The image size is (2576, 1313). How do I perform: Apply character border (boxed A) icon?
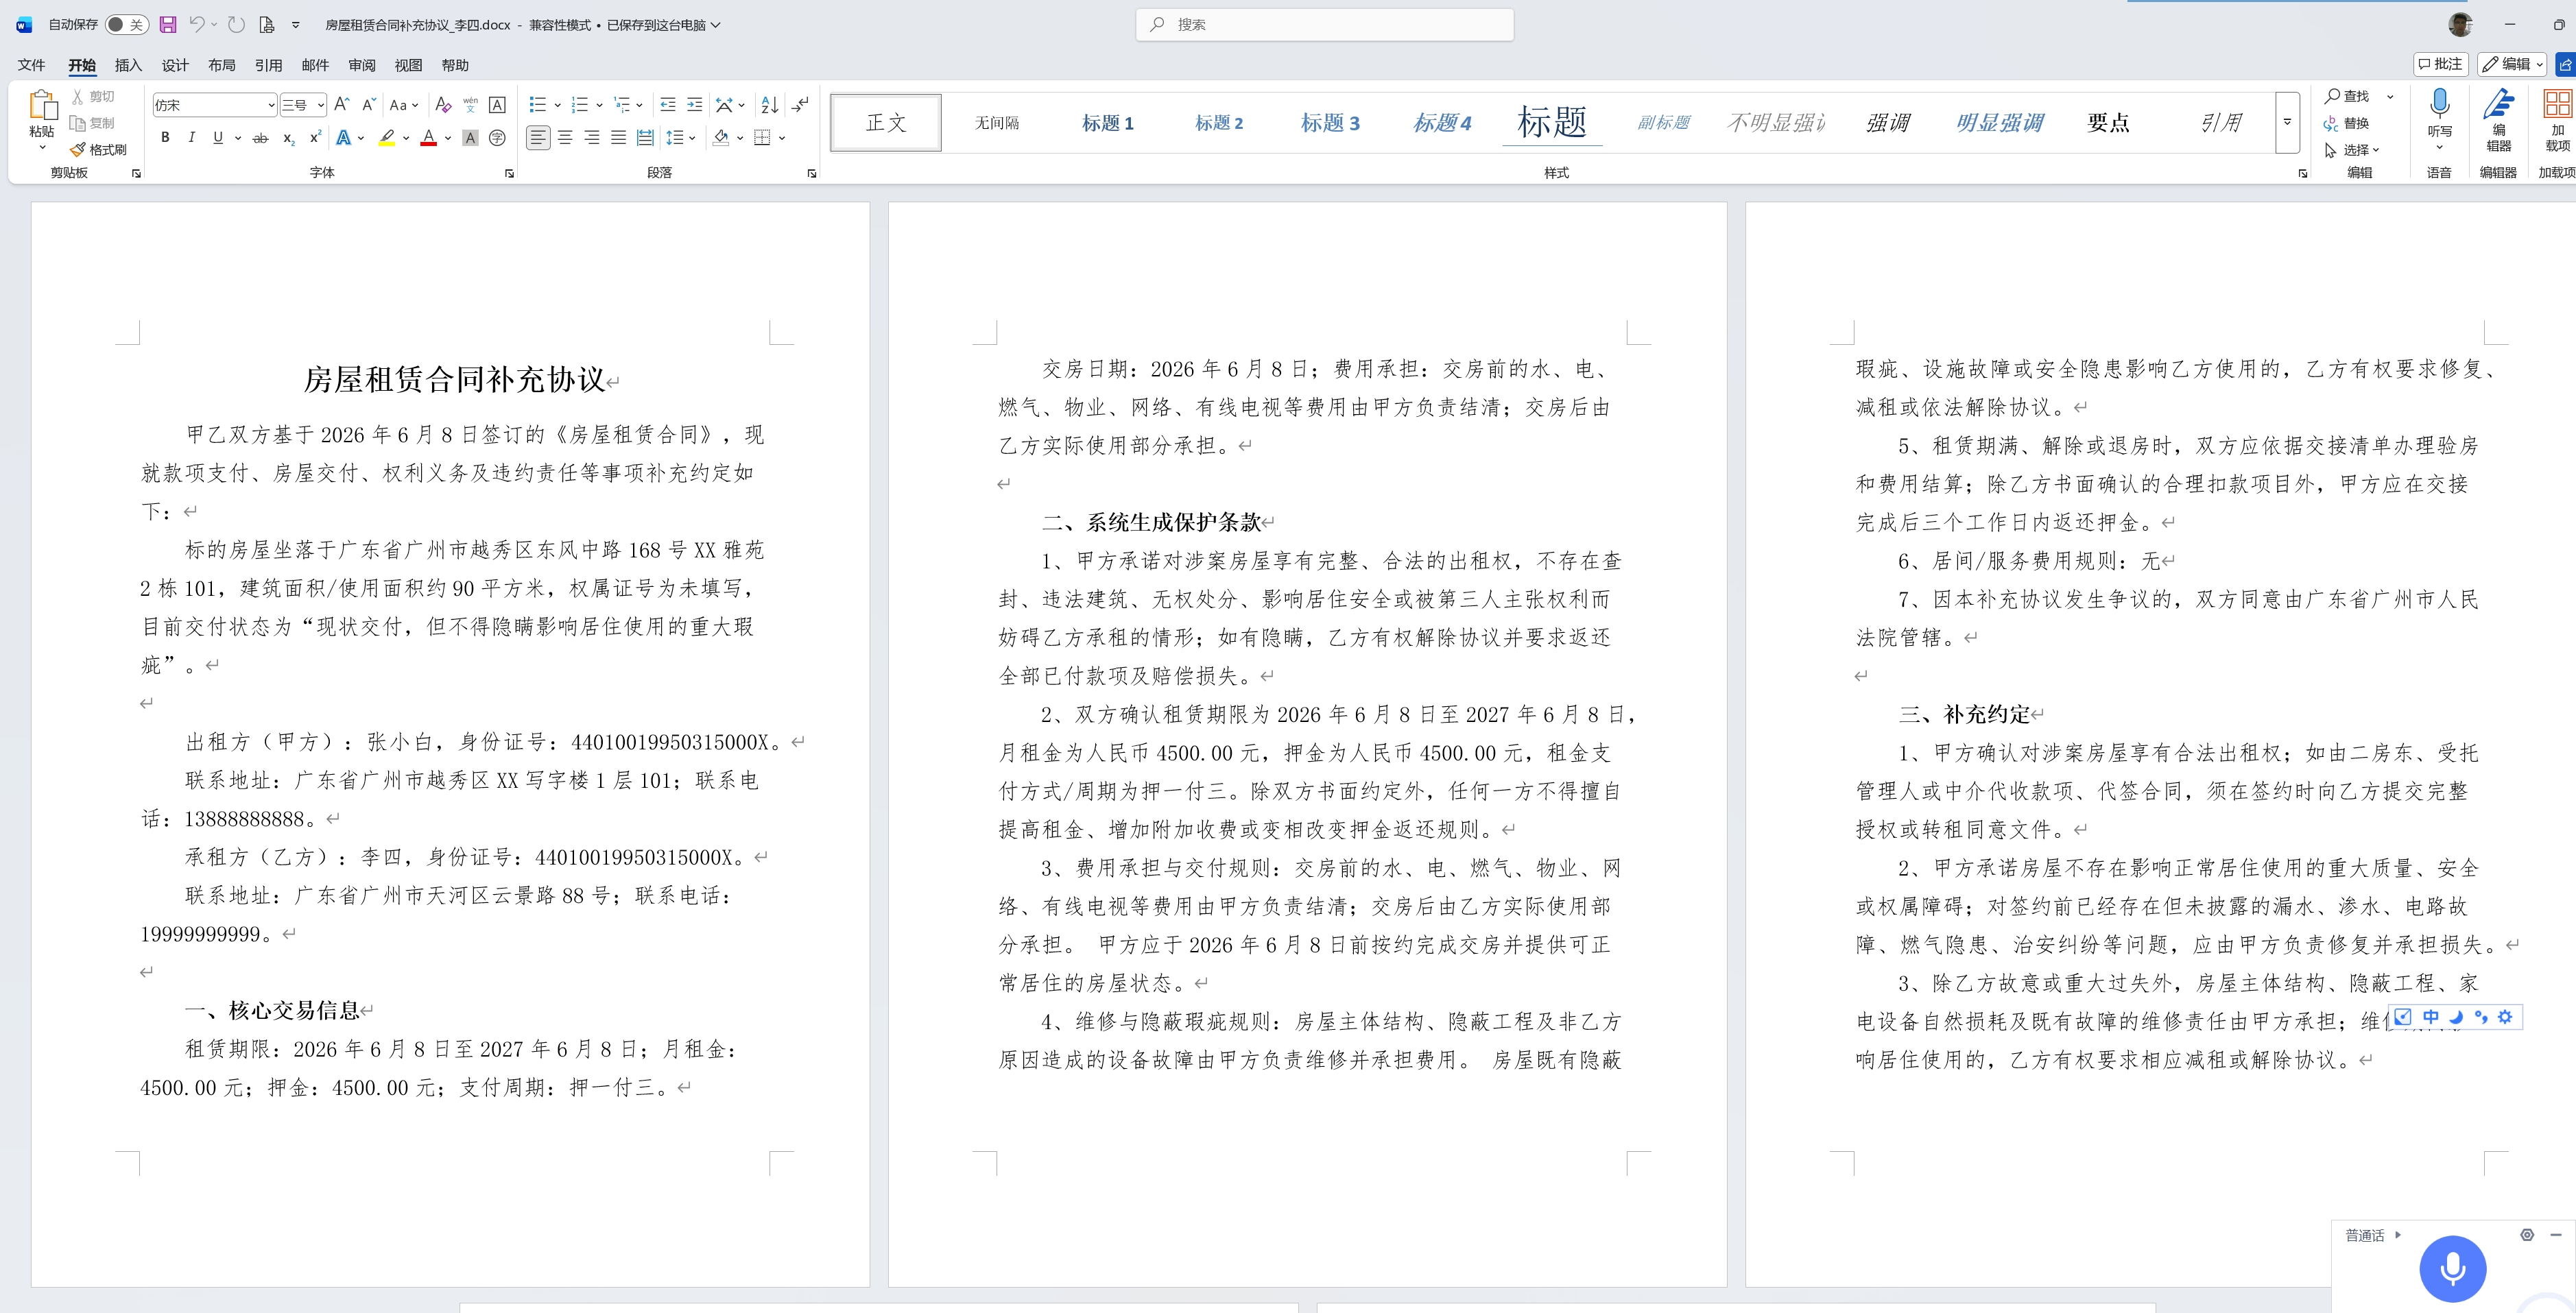[x=497, y=105]
